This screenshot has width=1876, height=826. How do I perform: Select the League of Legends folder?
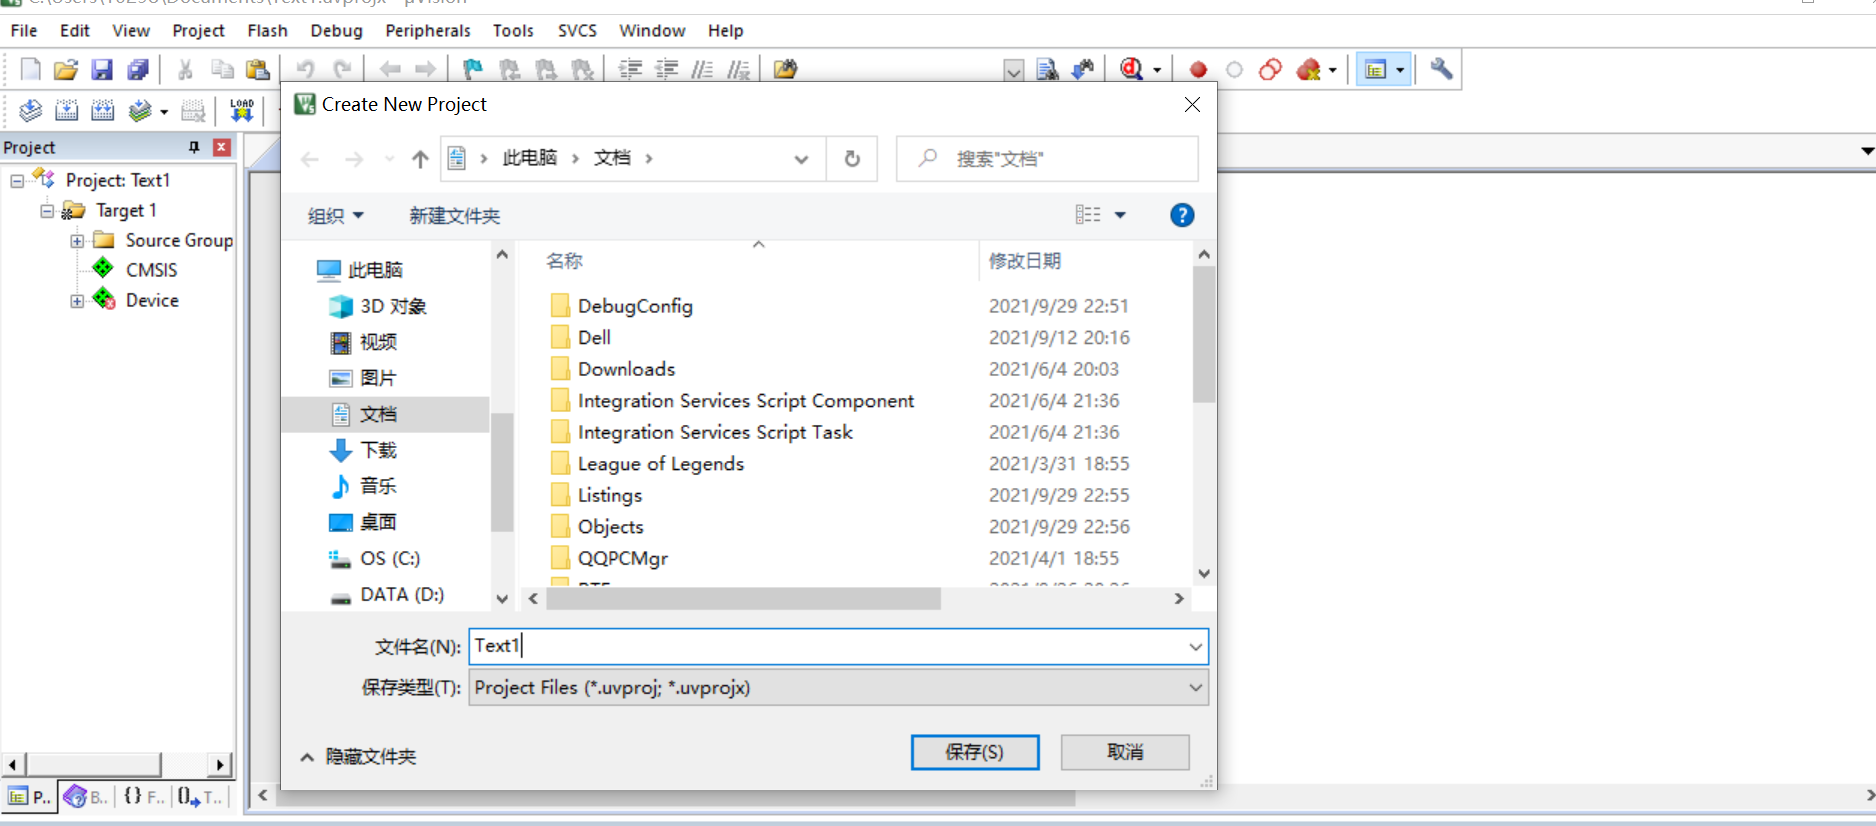click(x=661, y=464)
